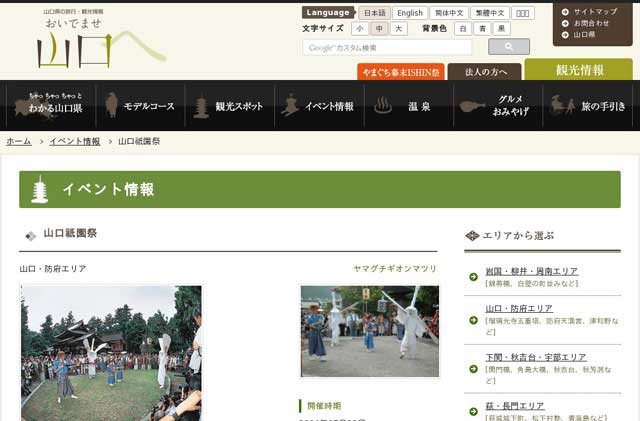Open 観光情報 tab
The image size is (640, 421).
[x=579, y=70]
